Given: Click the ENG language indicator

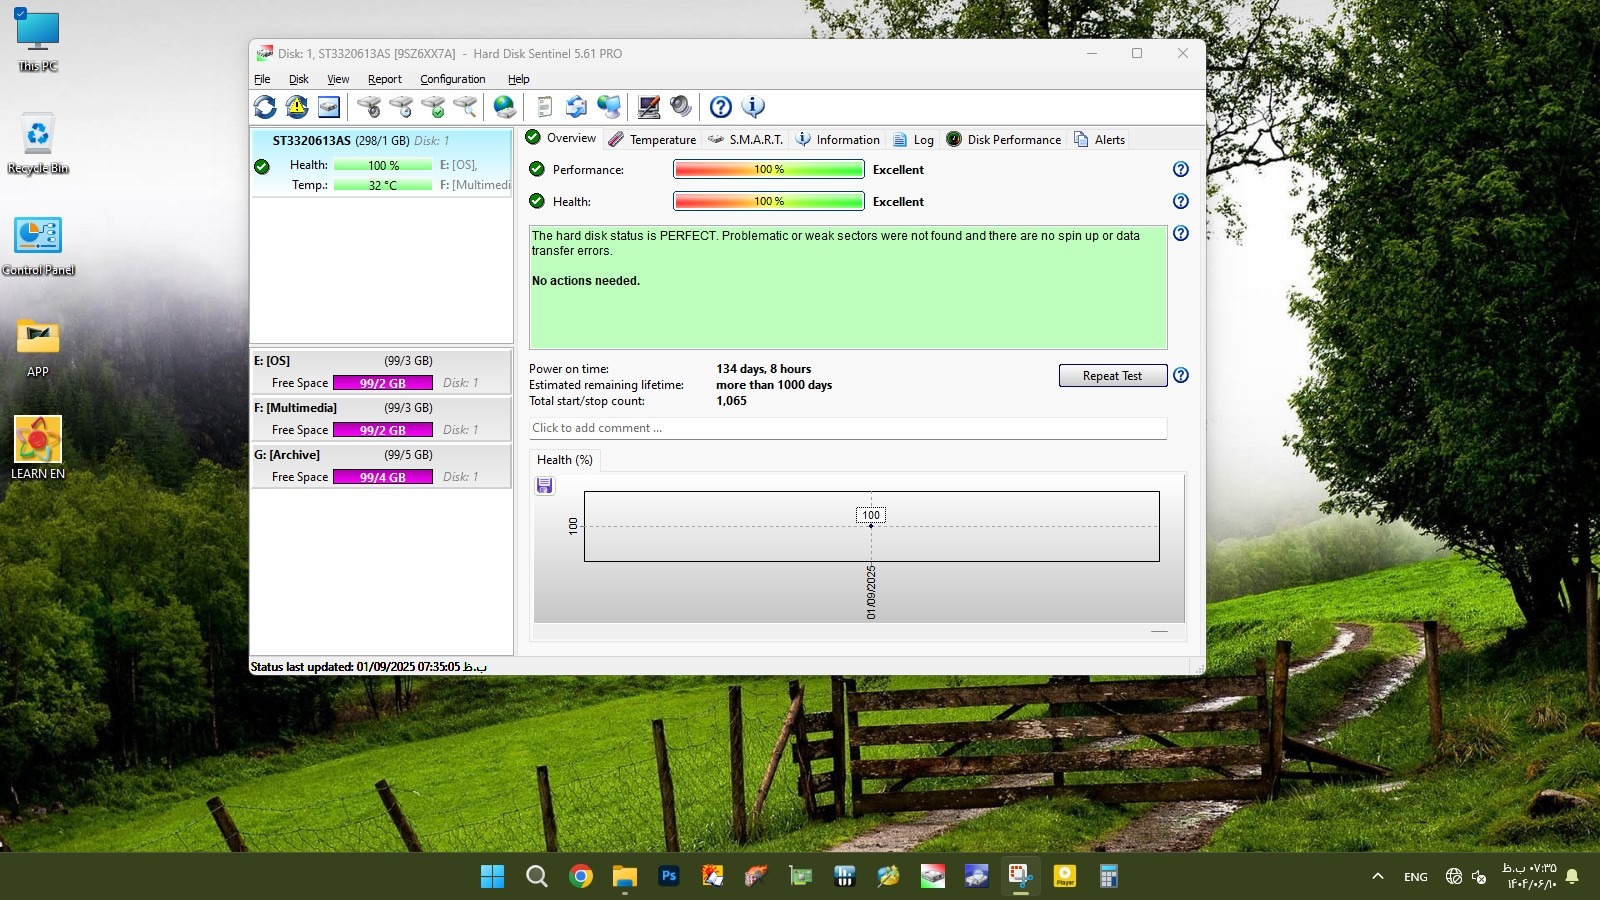Looking at the screenshot, I should 1416,877.
